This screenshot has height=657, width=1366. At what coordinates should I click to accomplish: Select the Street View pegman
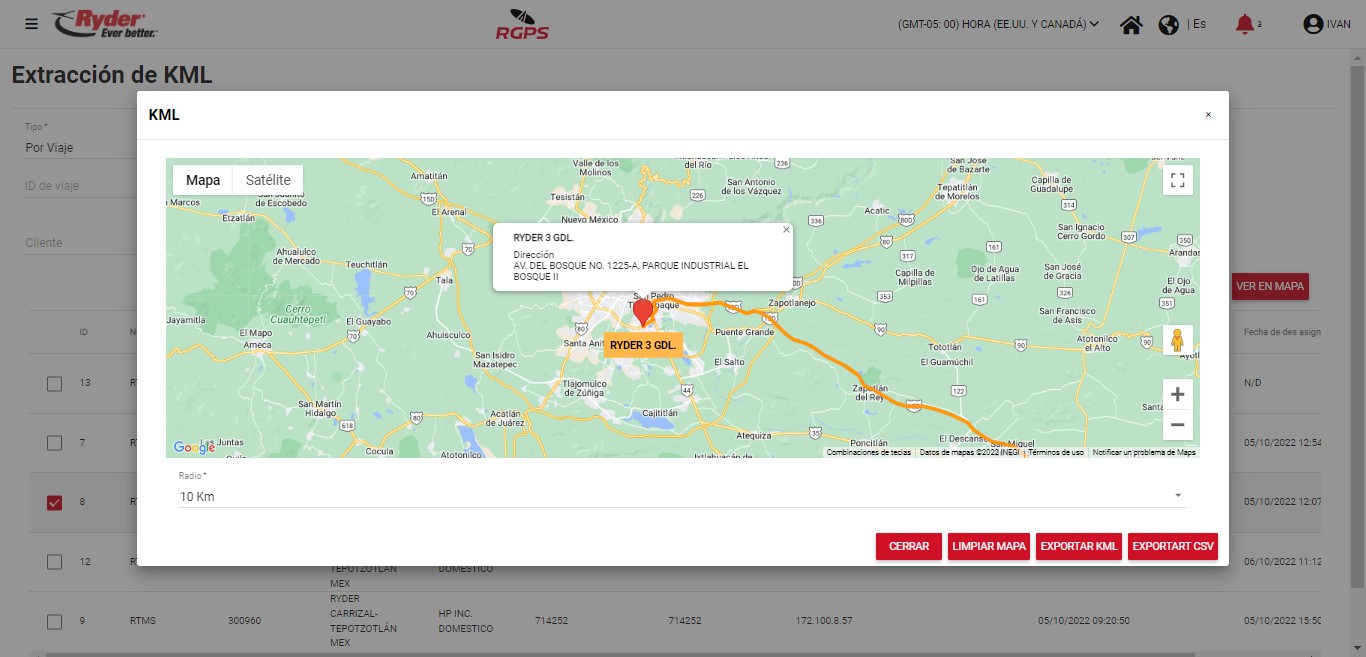coord(1177,340)
